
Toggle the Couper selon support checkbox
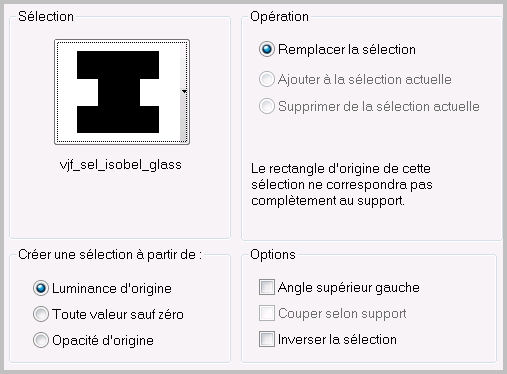[x=267, y=313]
